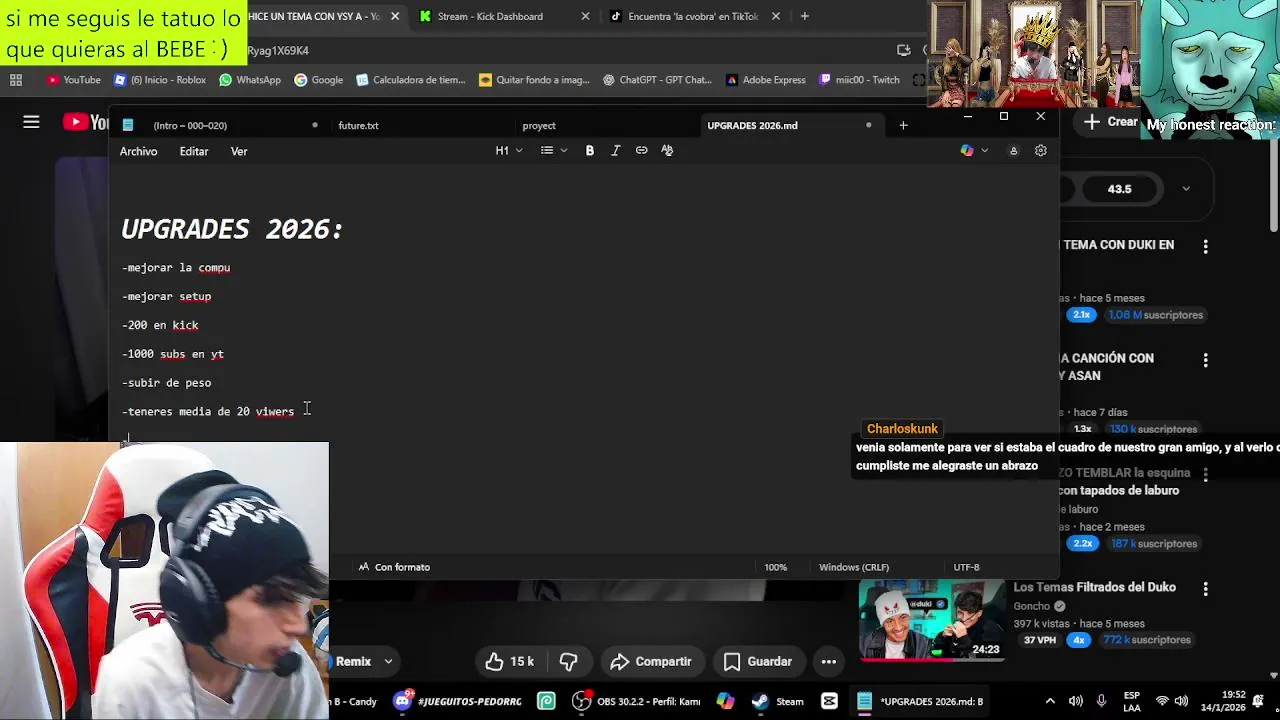Open the Calculadora de tiempo bookmark
1280x720 pixels.
click(x=410, y=80)
